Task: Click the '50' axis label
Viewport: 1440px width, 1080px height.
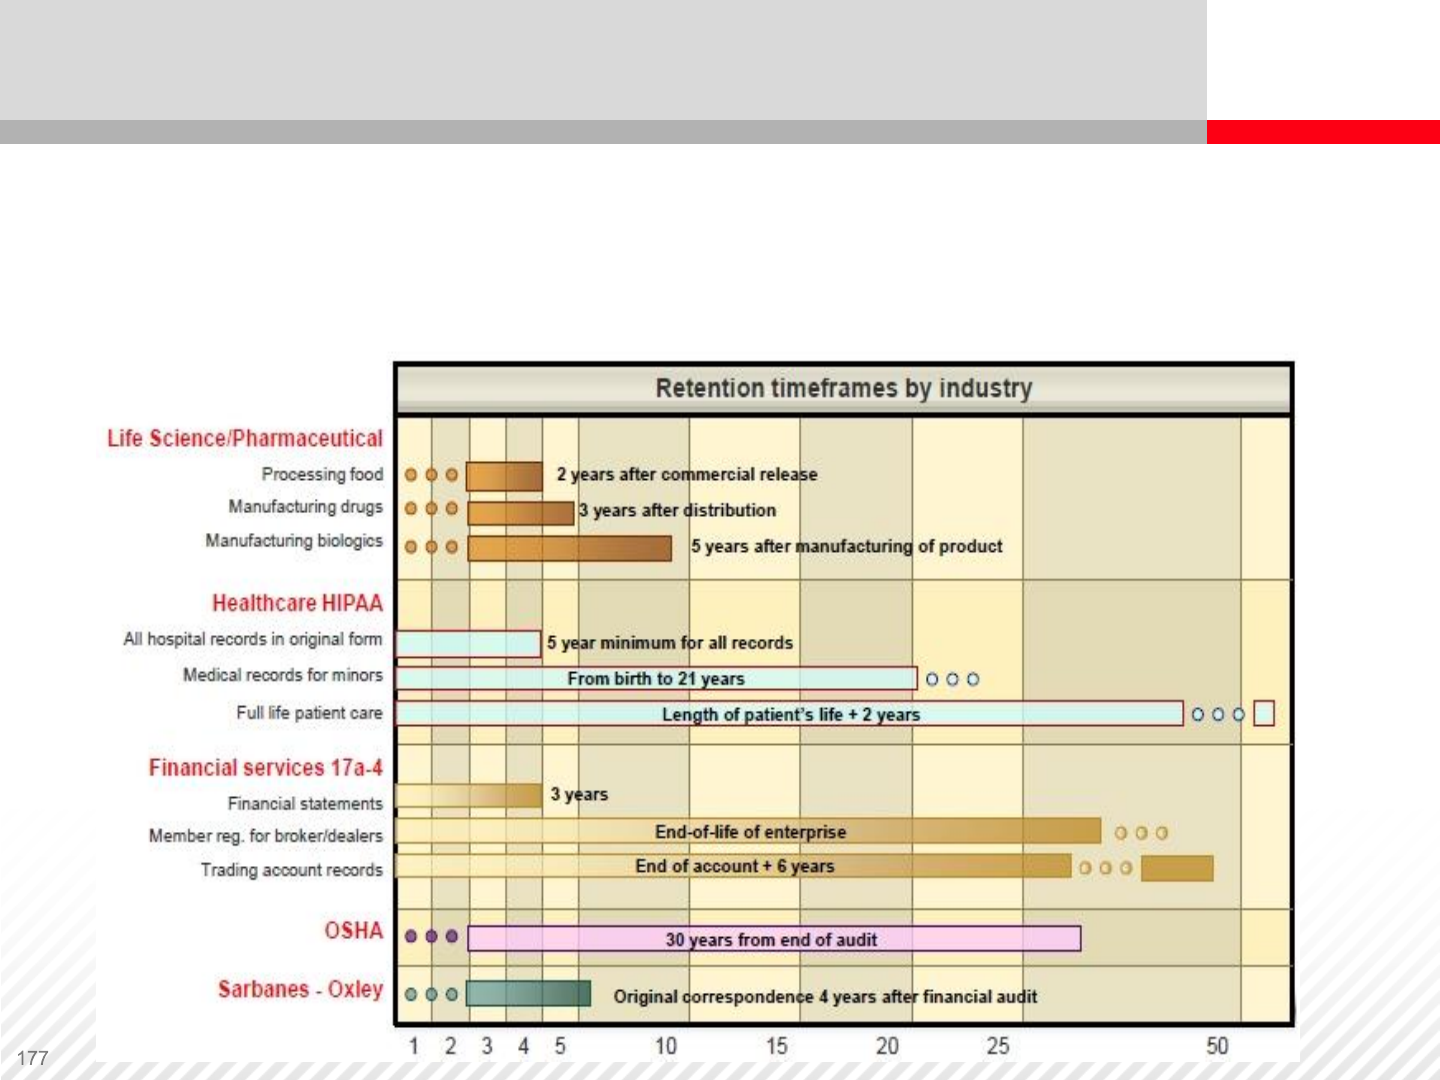Action: (1217, 1046)
